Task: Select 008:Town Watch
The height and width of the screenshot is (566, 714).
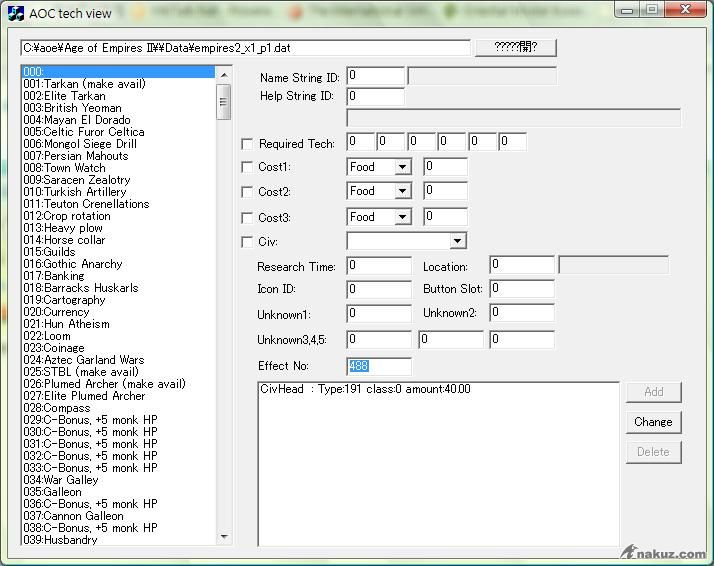Action: (x=118, y=168)
